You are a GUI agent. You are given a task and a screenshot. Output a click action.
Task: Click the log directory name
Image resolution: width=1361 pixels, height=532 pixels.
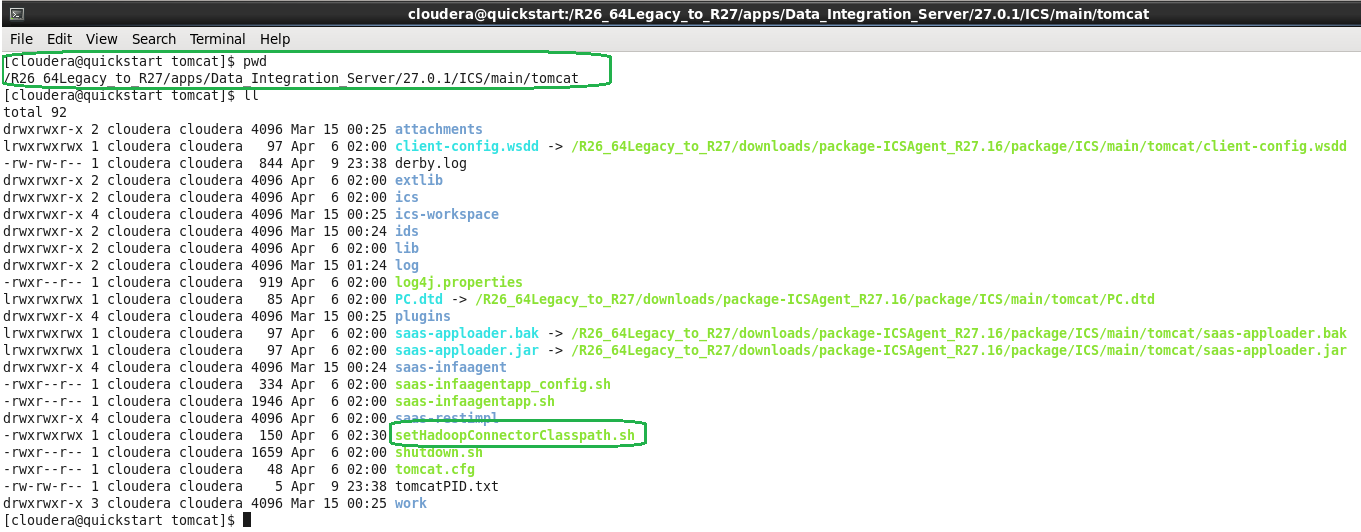tap(407, 265)
